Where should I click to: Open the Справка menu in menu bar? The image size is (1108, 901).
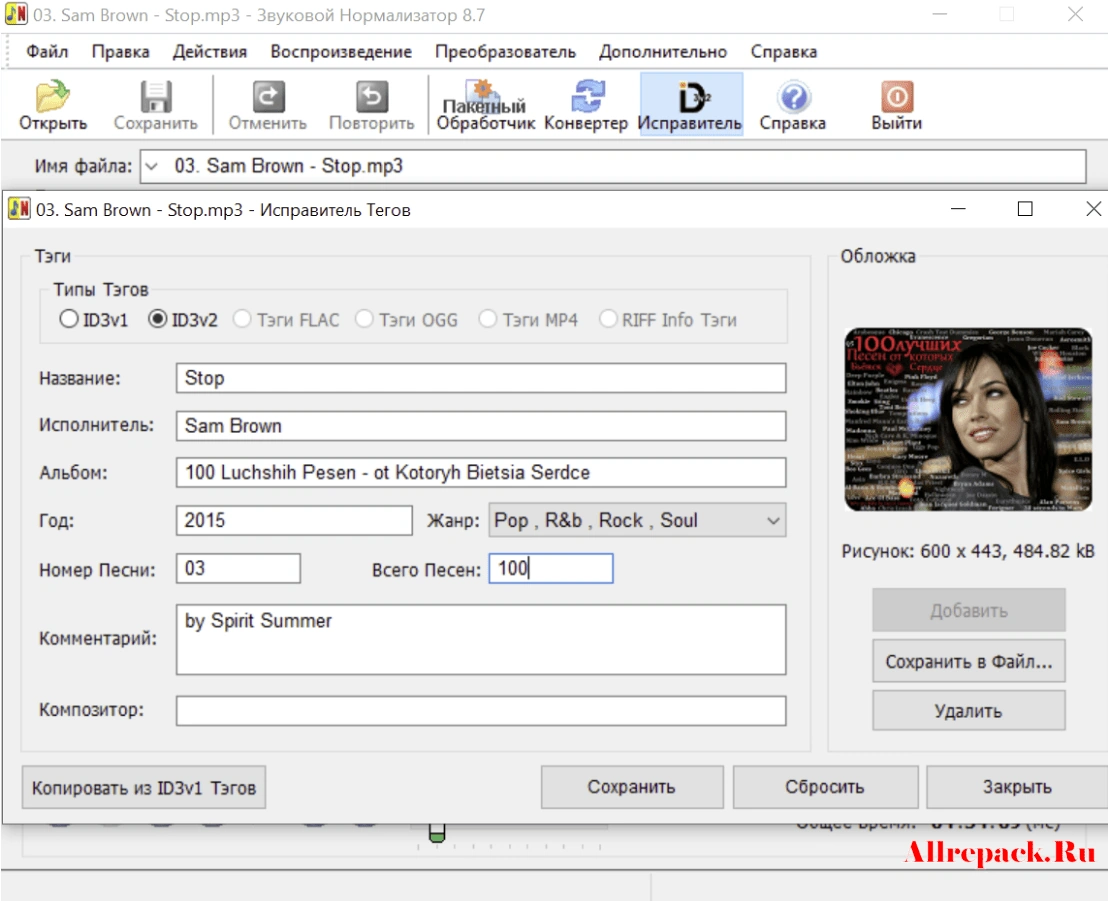(784, 52)
